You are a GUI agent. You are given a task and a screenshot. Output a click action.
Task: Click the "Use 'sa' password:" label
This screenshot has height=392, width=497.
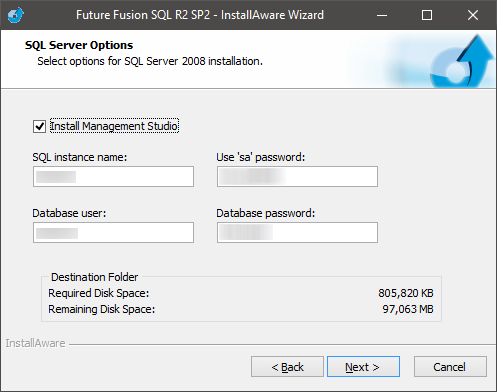(261, 157)
